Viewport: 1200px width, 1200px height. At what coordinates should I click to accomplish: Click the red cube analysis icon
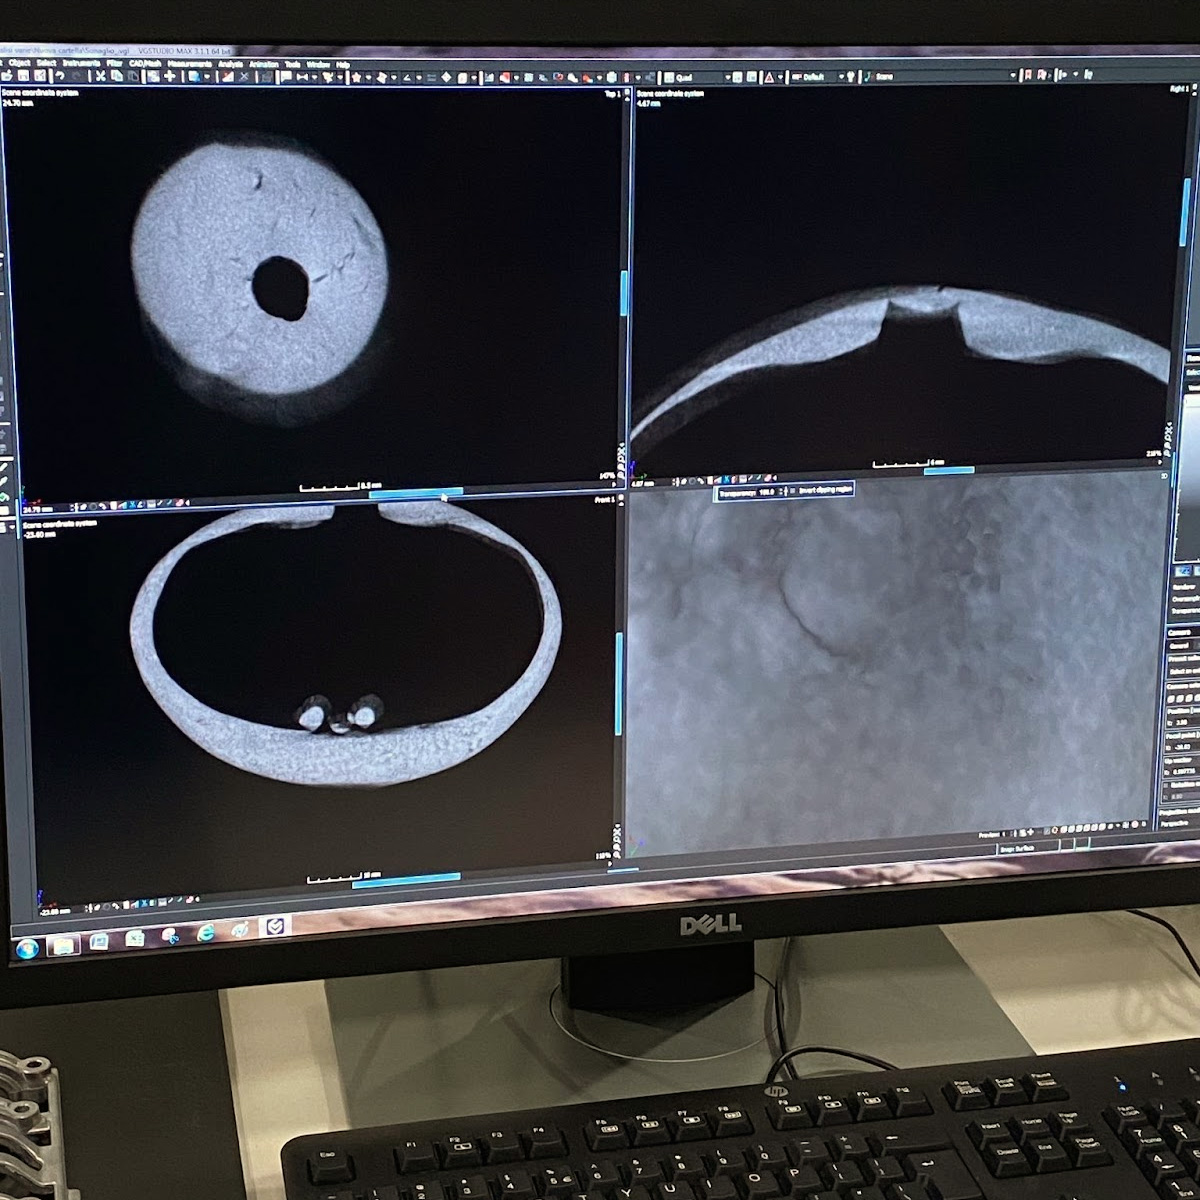[504, 77]
